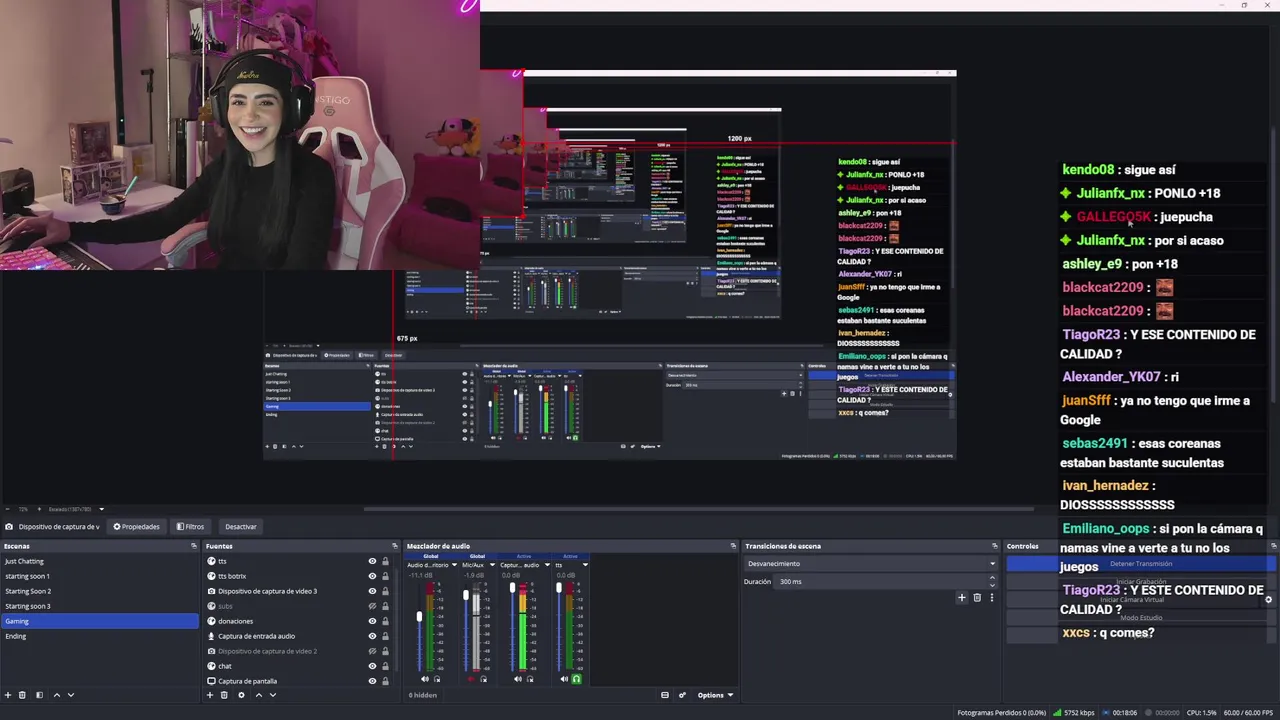Click Audio del escritorio volume fader handle
This screenshot has height=720, width=1280.
coord(419,616)
